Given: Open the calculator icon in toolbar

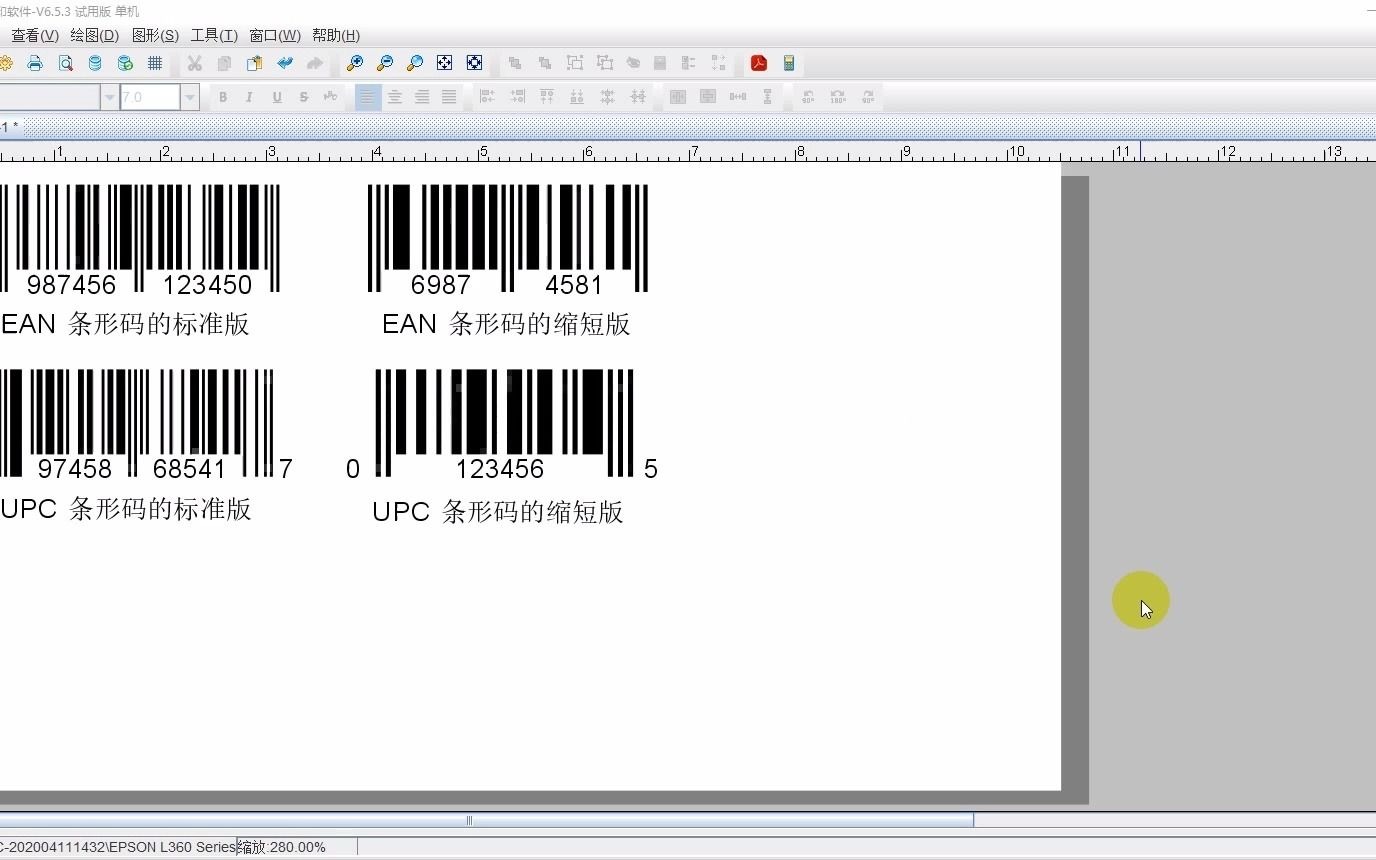Looking at the screenshot, I should coord(789,63).
